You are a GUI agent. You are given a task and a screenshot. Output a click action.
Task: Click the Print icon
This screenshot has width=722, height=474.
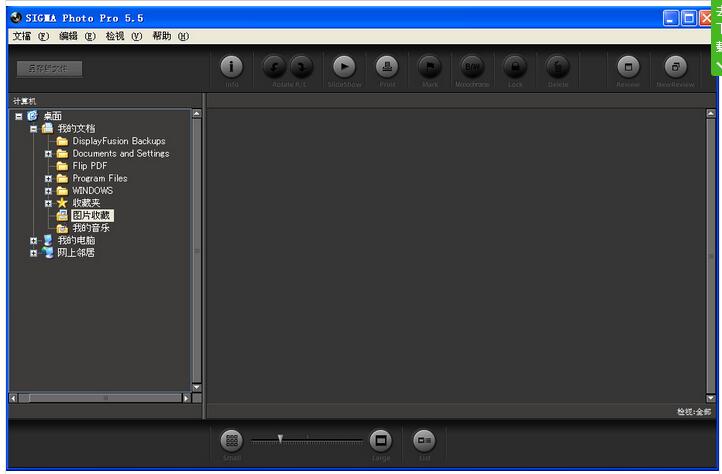point(387,67)
